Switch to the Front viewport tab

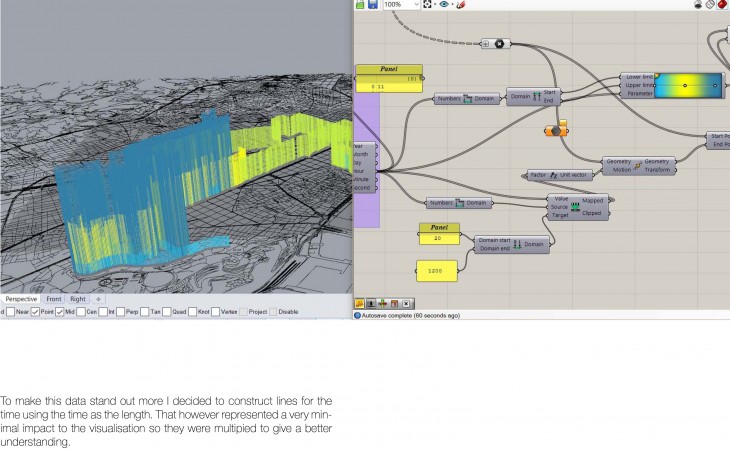coord(53,299)
